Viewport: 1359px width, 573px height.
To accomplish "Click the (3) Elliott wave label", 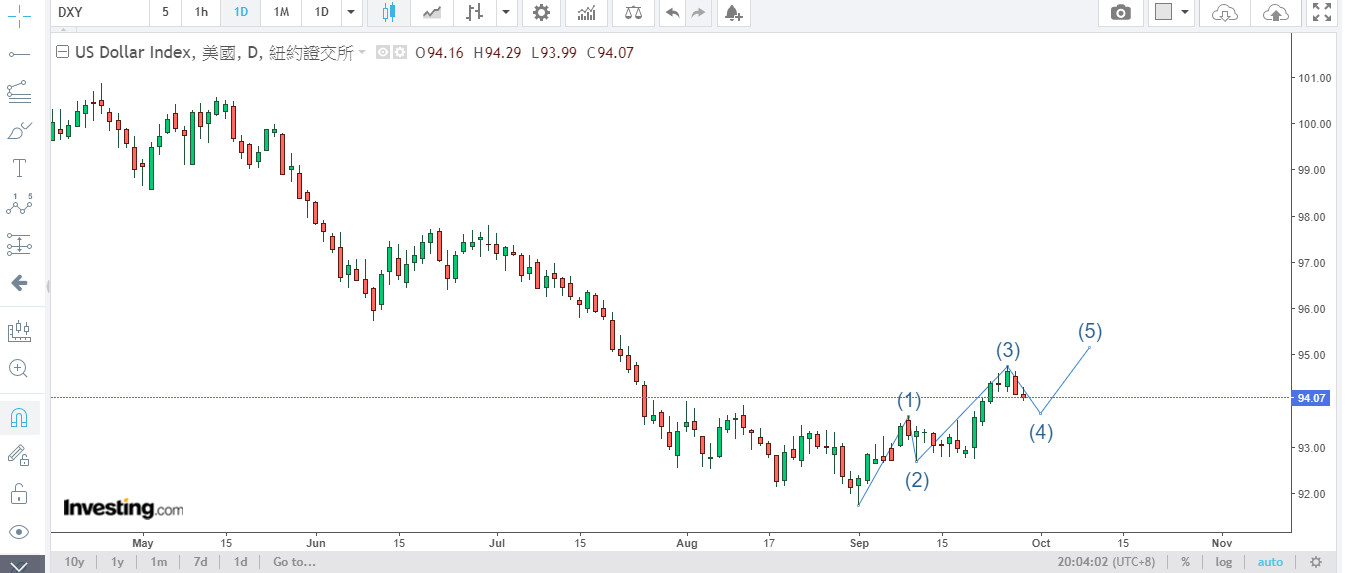I will (1008, 350).
